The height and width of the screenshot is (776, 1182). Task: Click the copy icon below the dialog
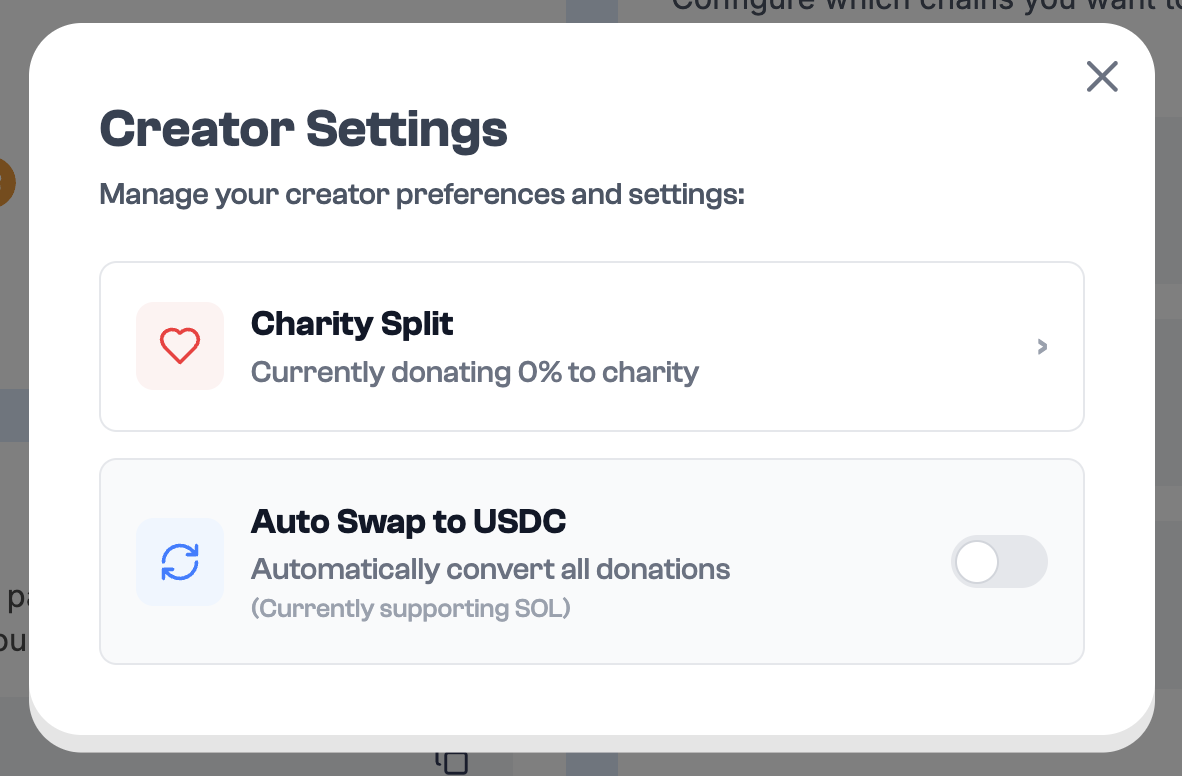point(453,763)
